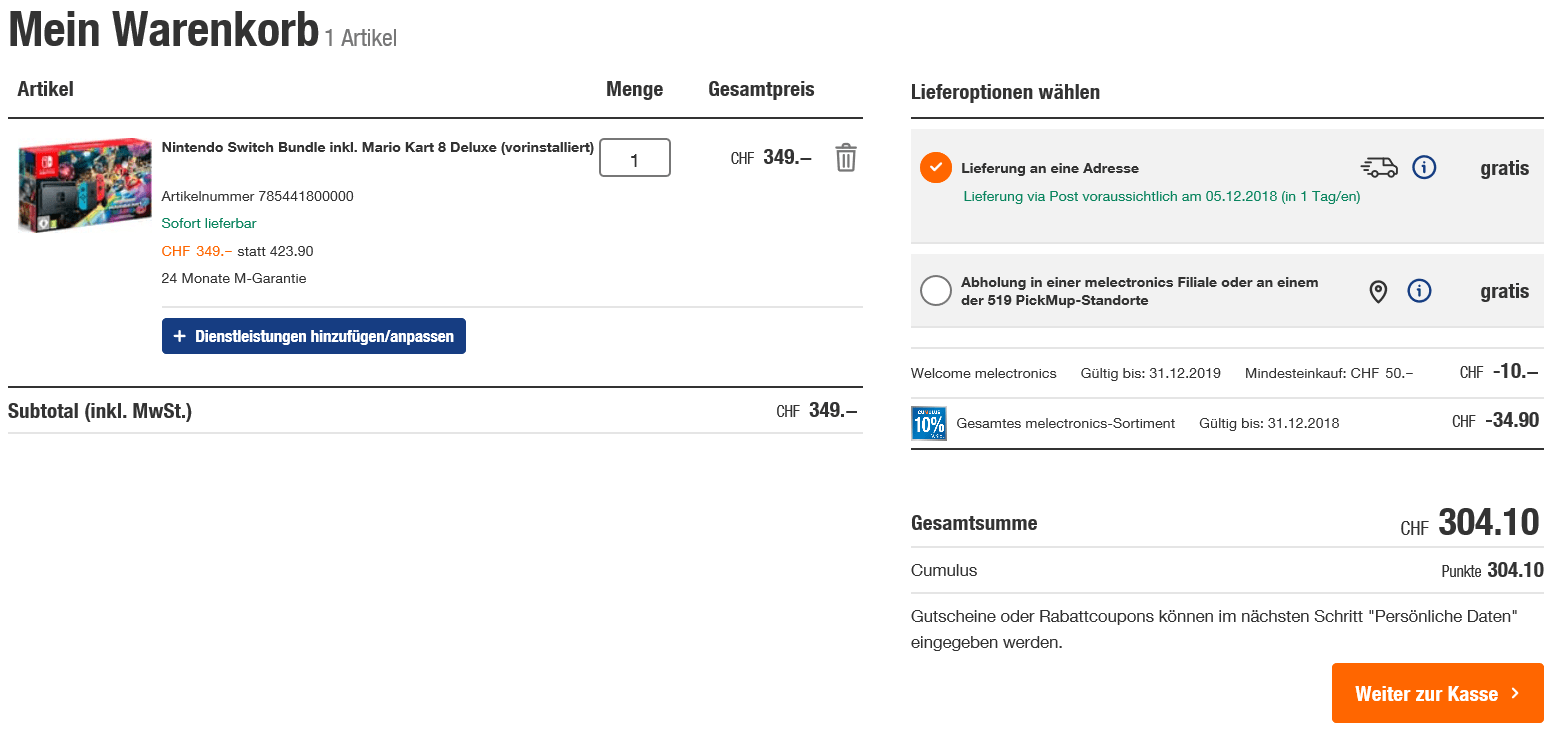The image size is (1564, 739).
Task: Select pickup at melectronics Filiale option
Action: pos(936,291)
